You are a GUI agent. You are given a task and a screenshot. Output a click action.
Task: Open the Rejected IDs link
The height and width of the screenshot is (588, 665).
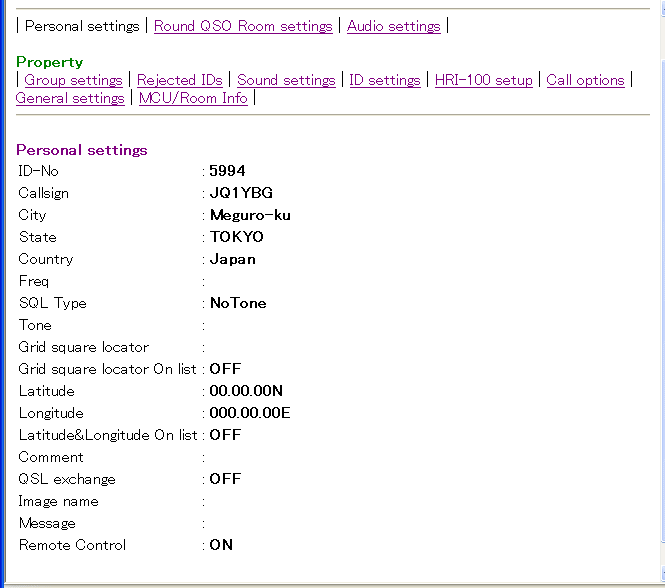[x=180, y=80]
